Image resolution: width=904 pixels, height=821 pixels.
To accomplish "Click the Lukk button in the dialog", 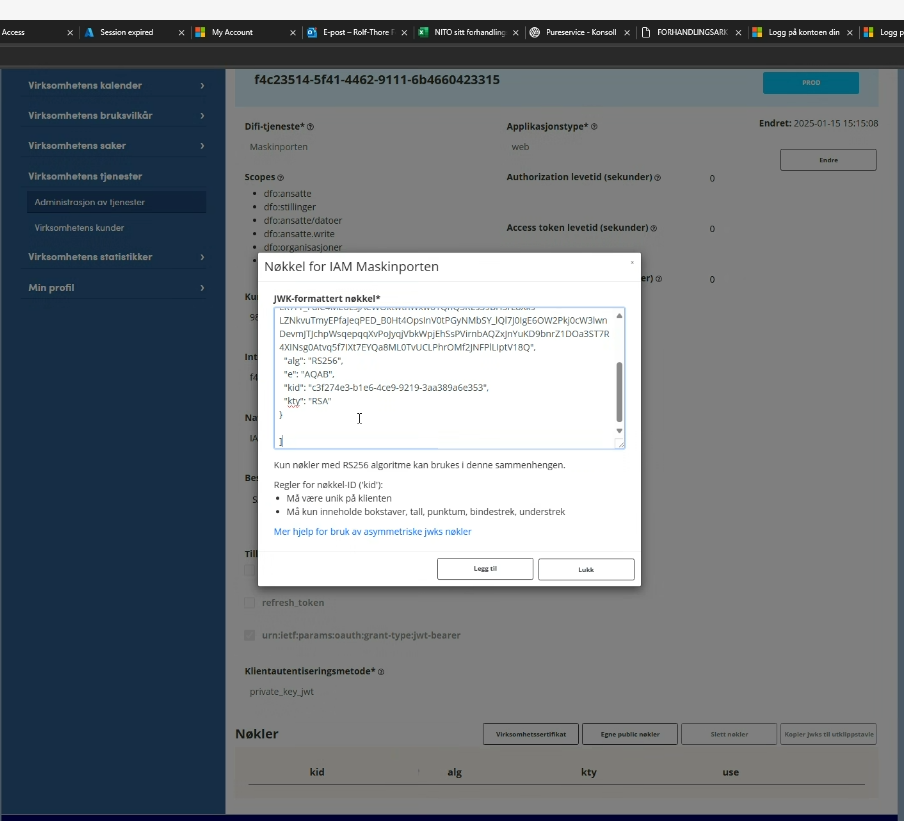I will (586, 569).
